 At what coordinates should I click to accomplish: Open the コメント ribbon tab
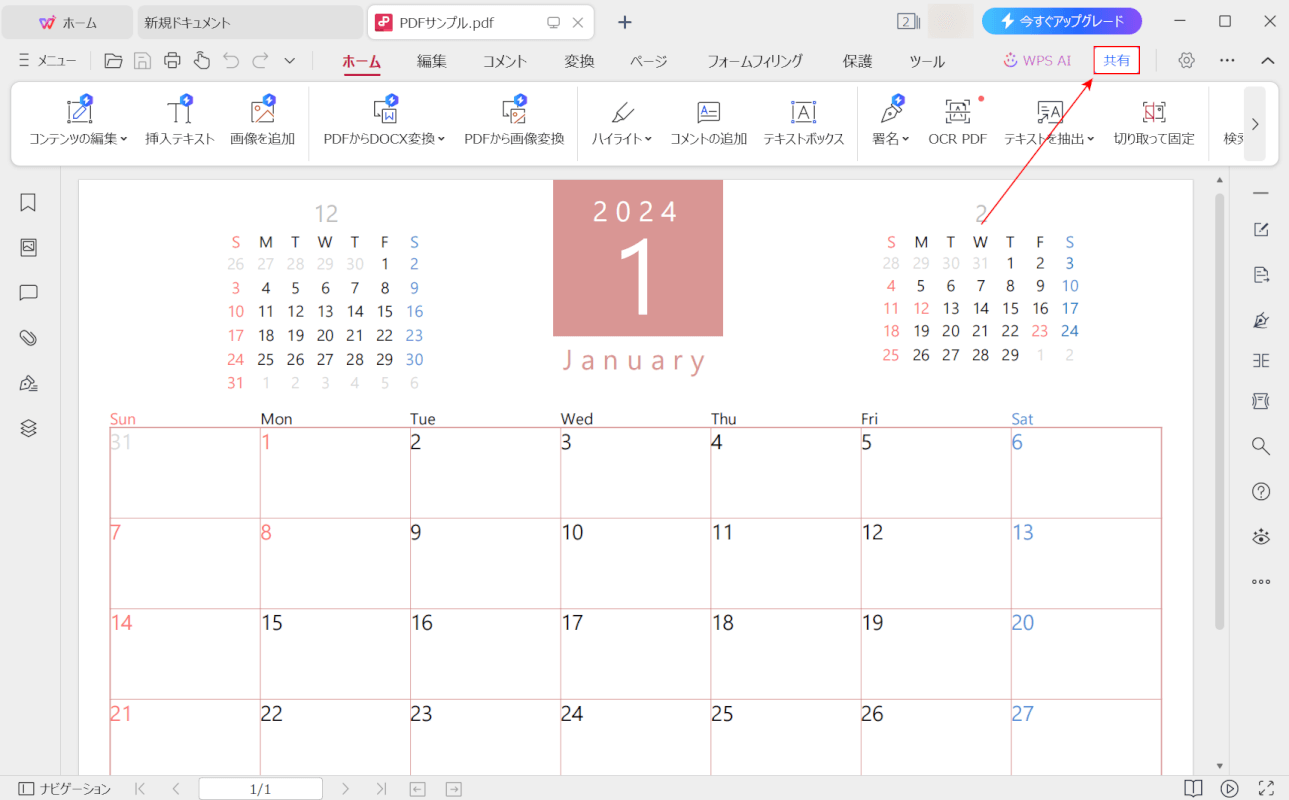[x=505, y=61]
